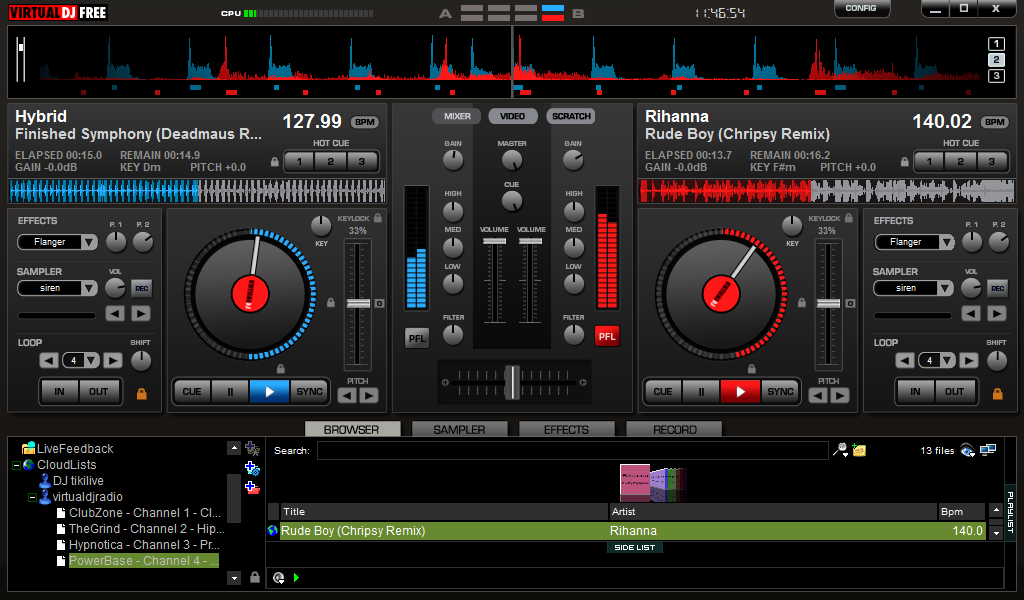Screen dimensions: 1024x600
Task: Double the loop length on left deck
Action: pos(112,360)
